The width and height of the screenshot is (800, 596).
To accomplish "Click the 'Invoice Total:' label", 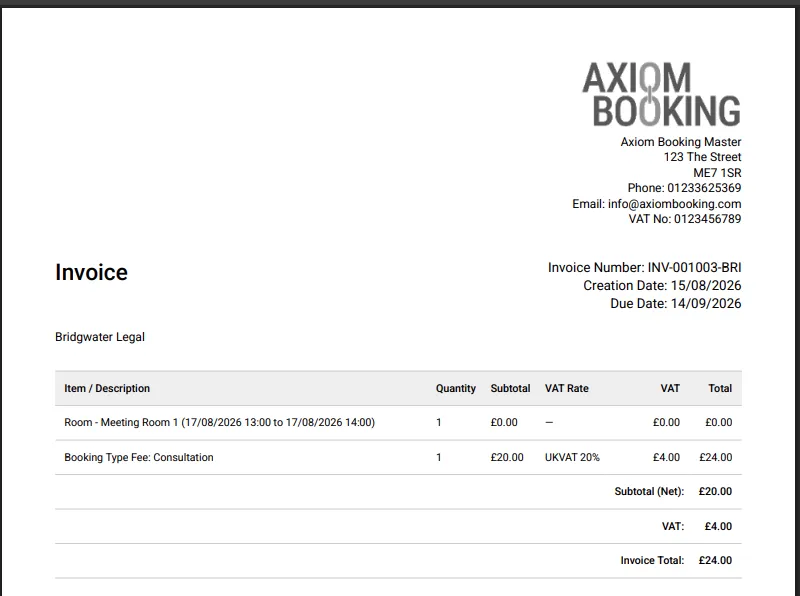I will pos(652,560).
